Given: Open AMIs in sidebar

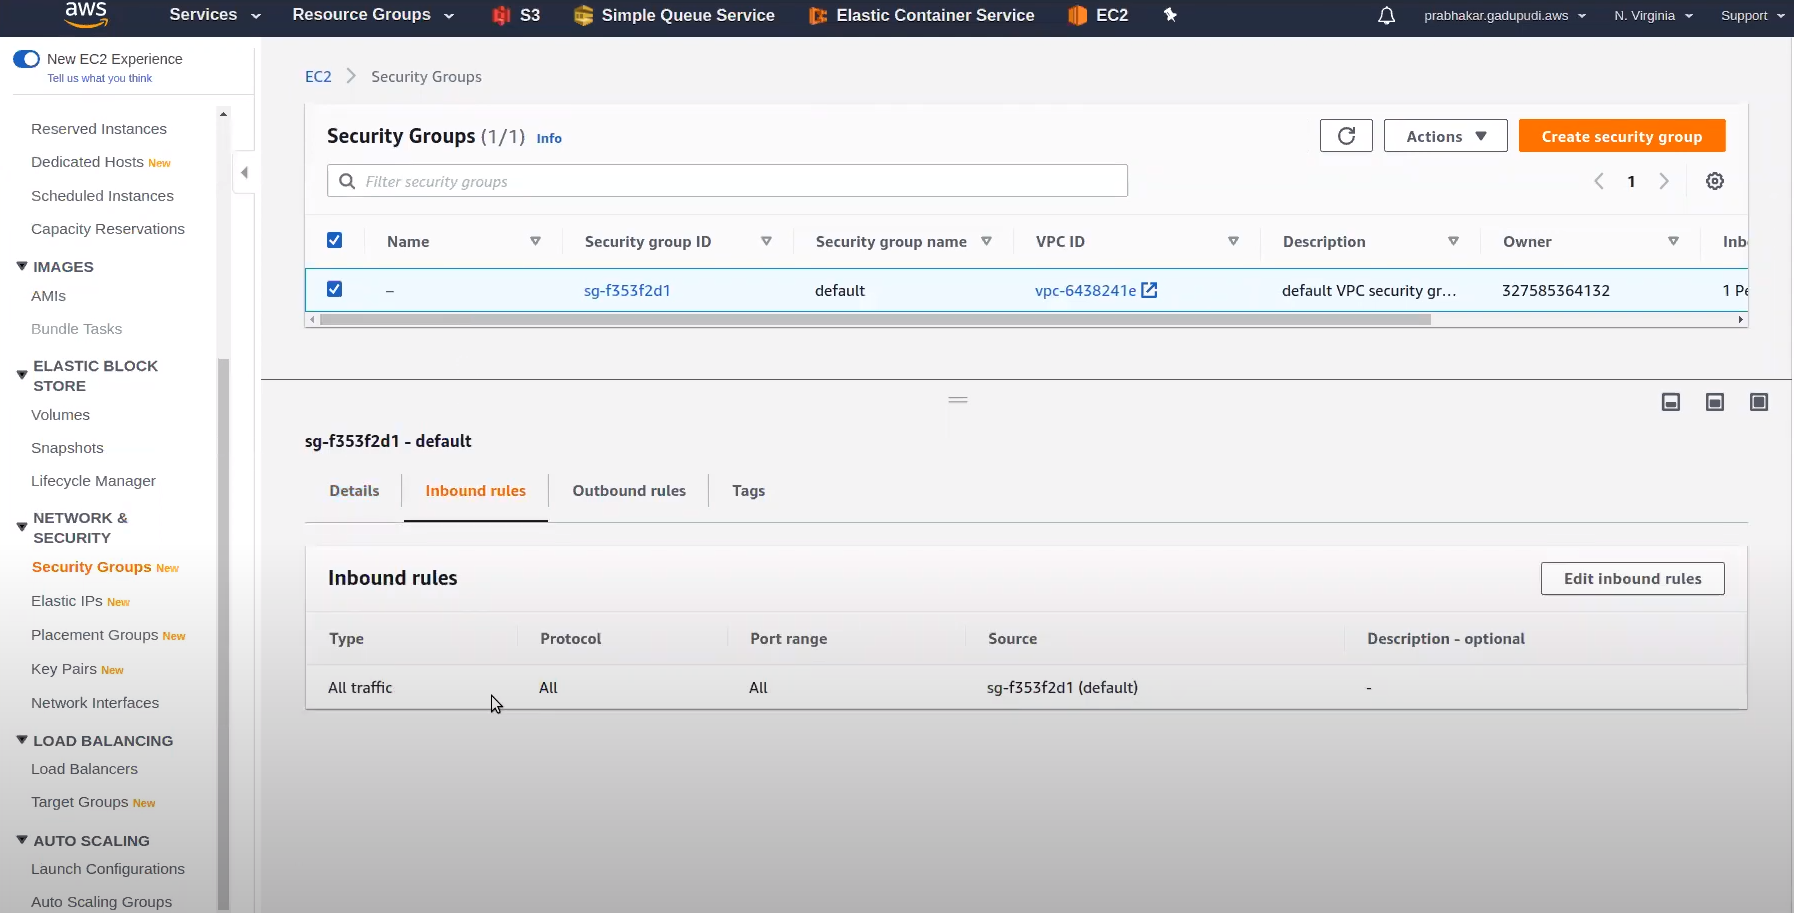Looking at the screenshot, I should click(x=48, y=296).
